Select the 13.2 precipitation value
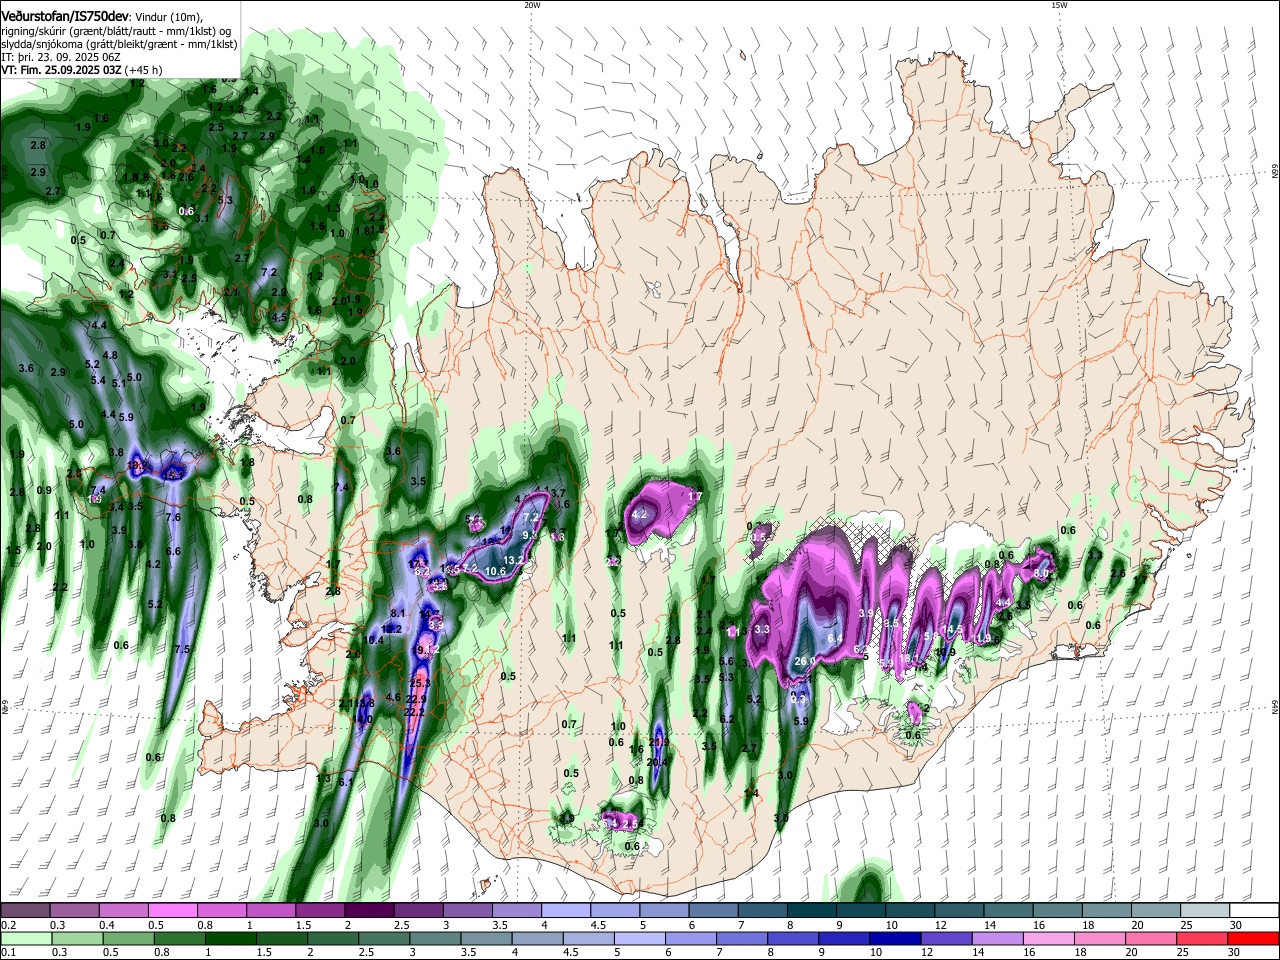This screenshot has width=1280, height=960. (513, 560)
